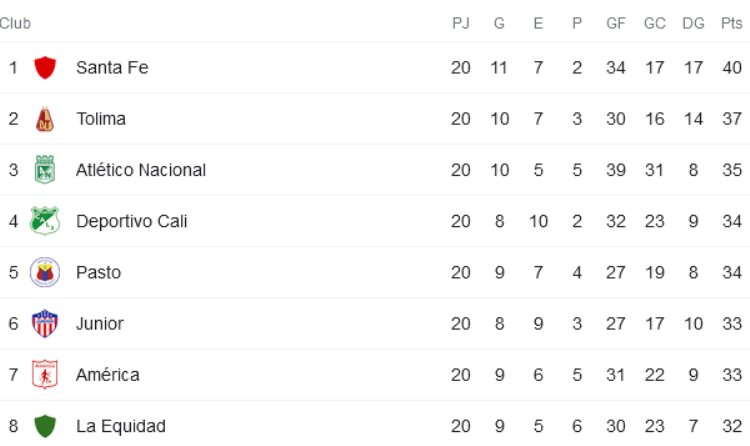Open the Santa Fe team link
Image resolution: width=750 pixels, height=446 pixels.
click(x=112, y=68)
